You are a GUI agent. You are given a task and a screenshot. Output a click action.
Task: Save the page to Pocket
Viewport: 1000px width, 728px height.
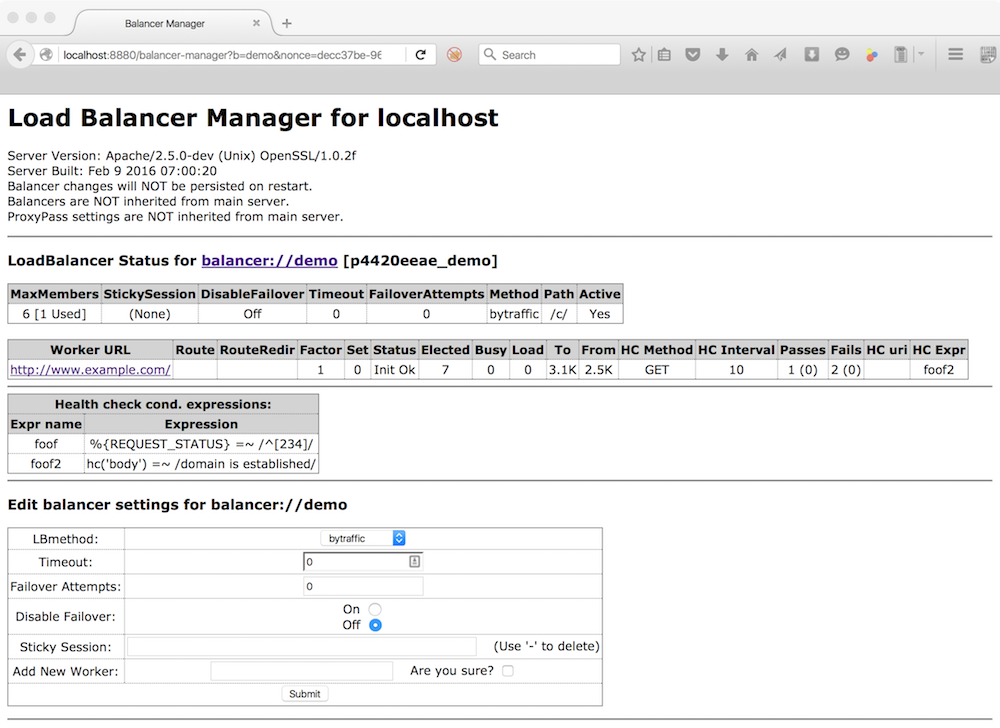coord(692,54)
